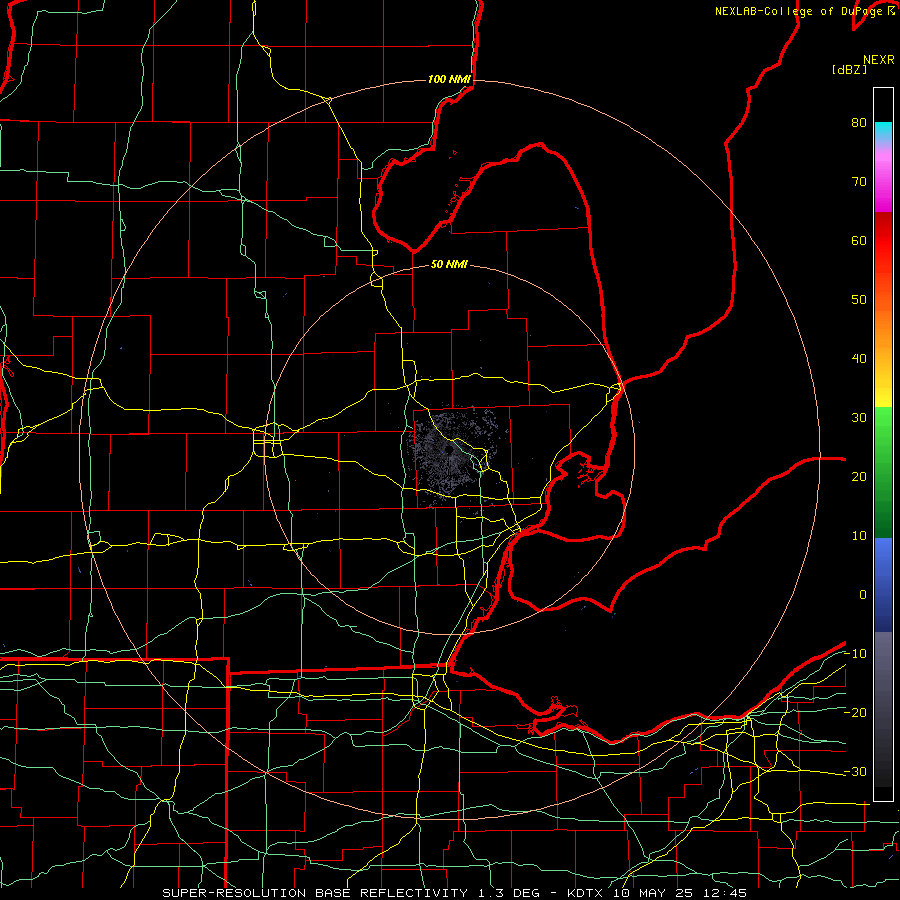900x900 pixels.
Task: Click the 60 value on the dBZ scale
Action: tap(859, 240)
